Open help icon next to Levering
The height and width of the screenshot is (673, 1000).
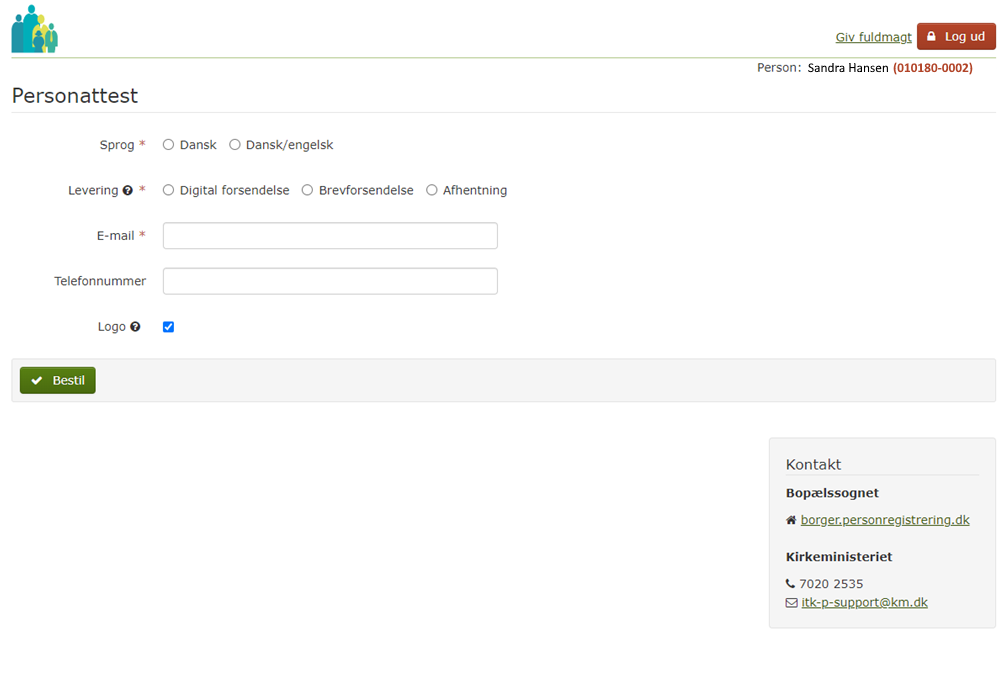click(x=128, y=191)
